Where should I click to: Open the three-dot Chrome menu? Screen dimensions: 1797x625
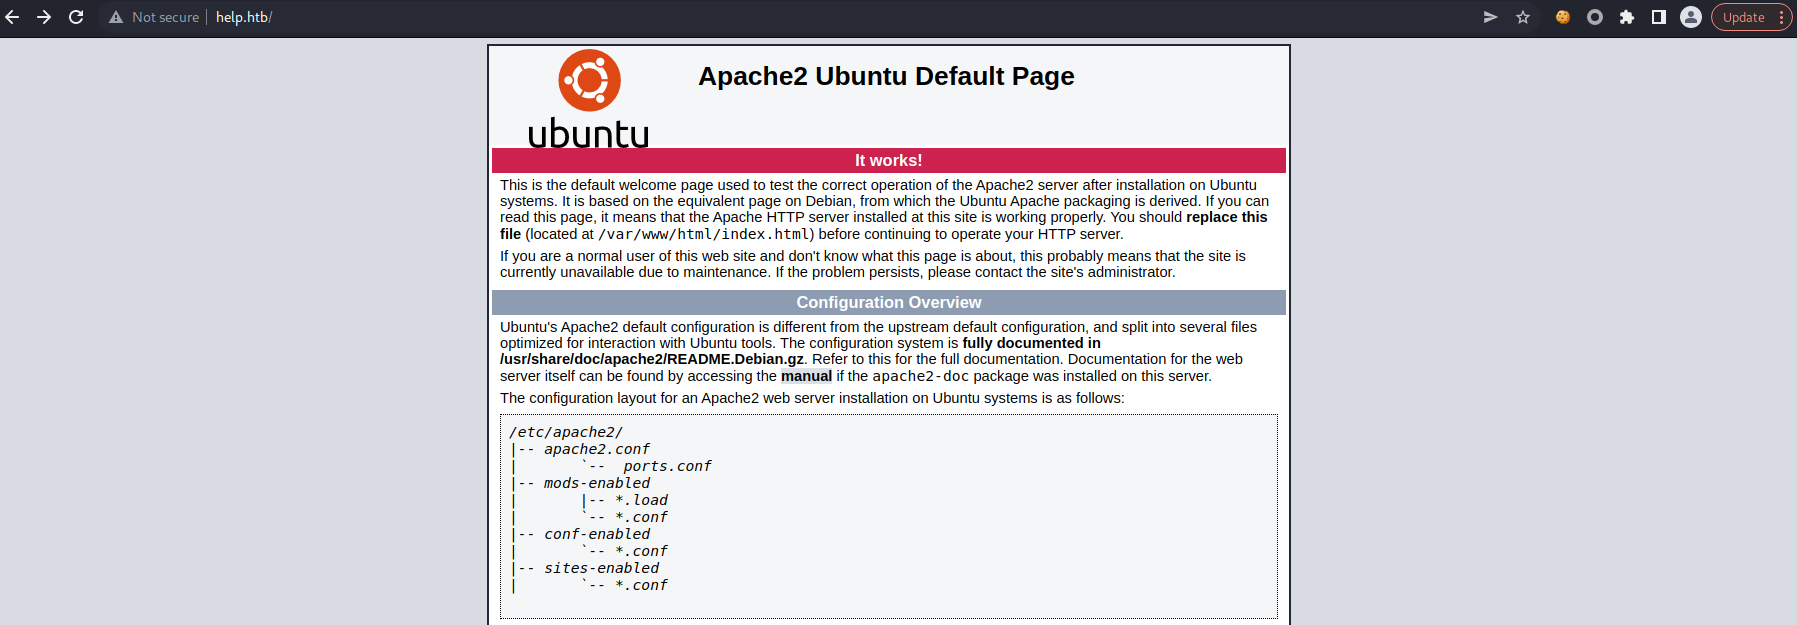1781,17
